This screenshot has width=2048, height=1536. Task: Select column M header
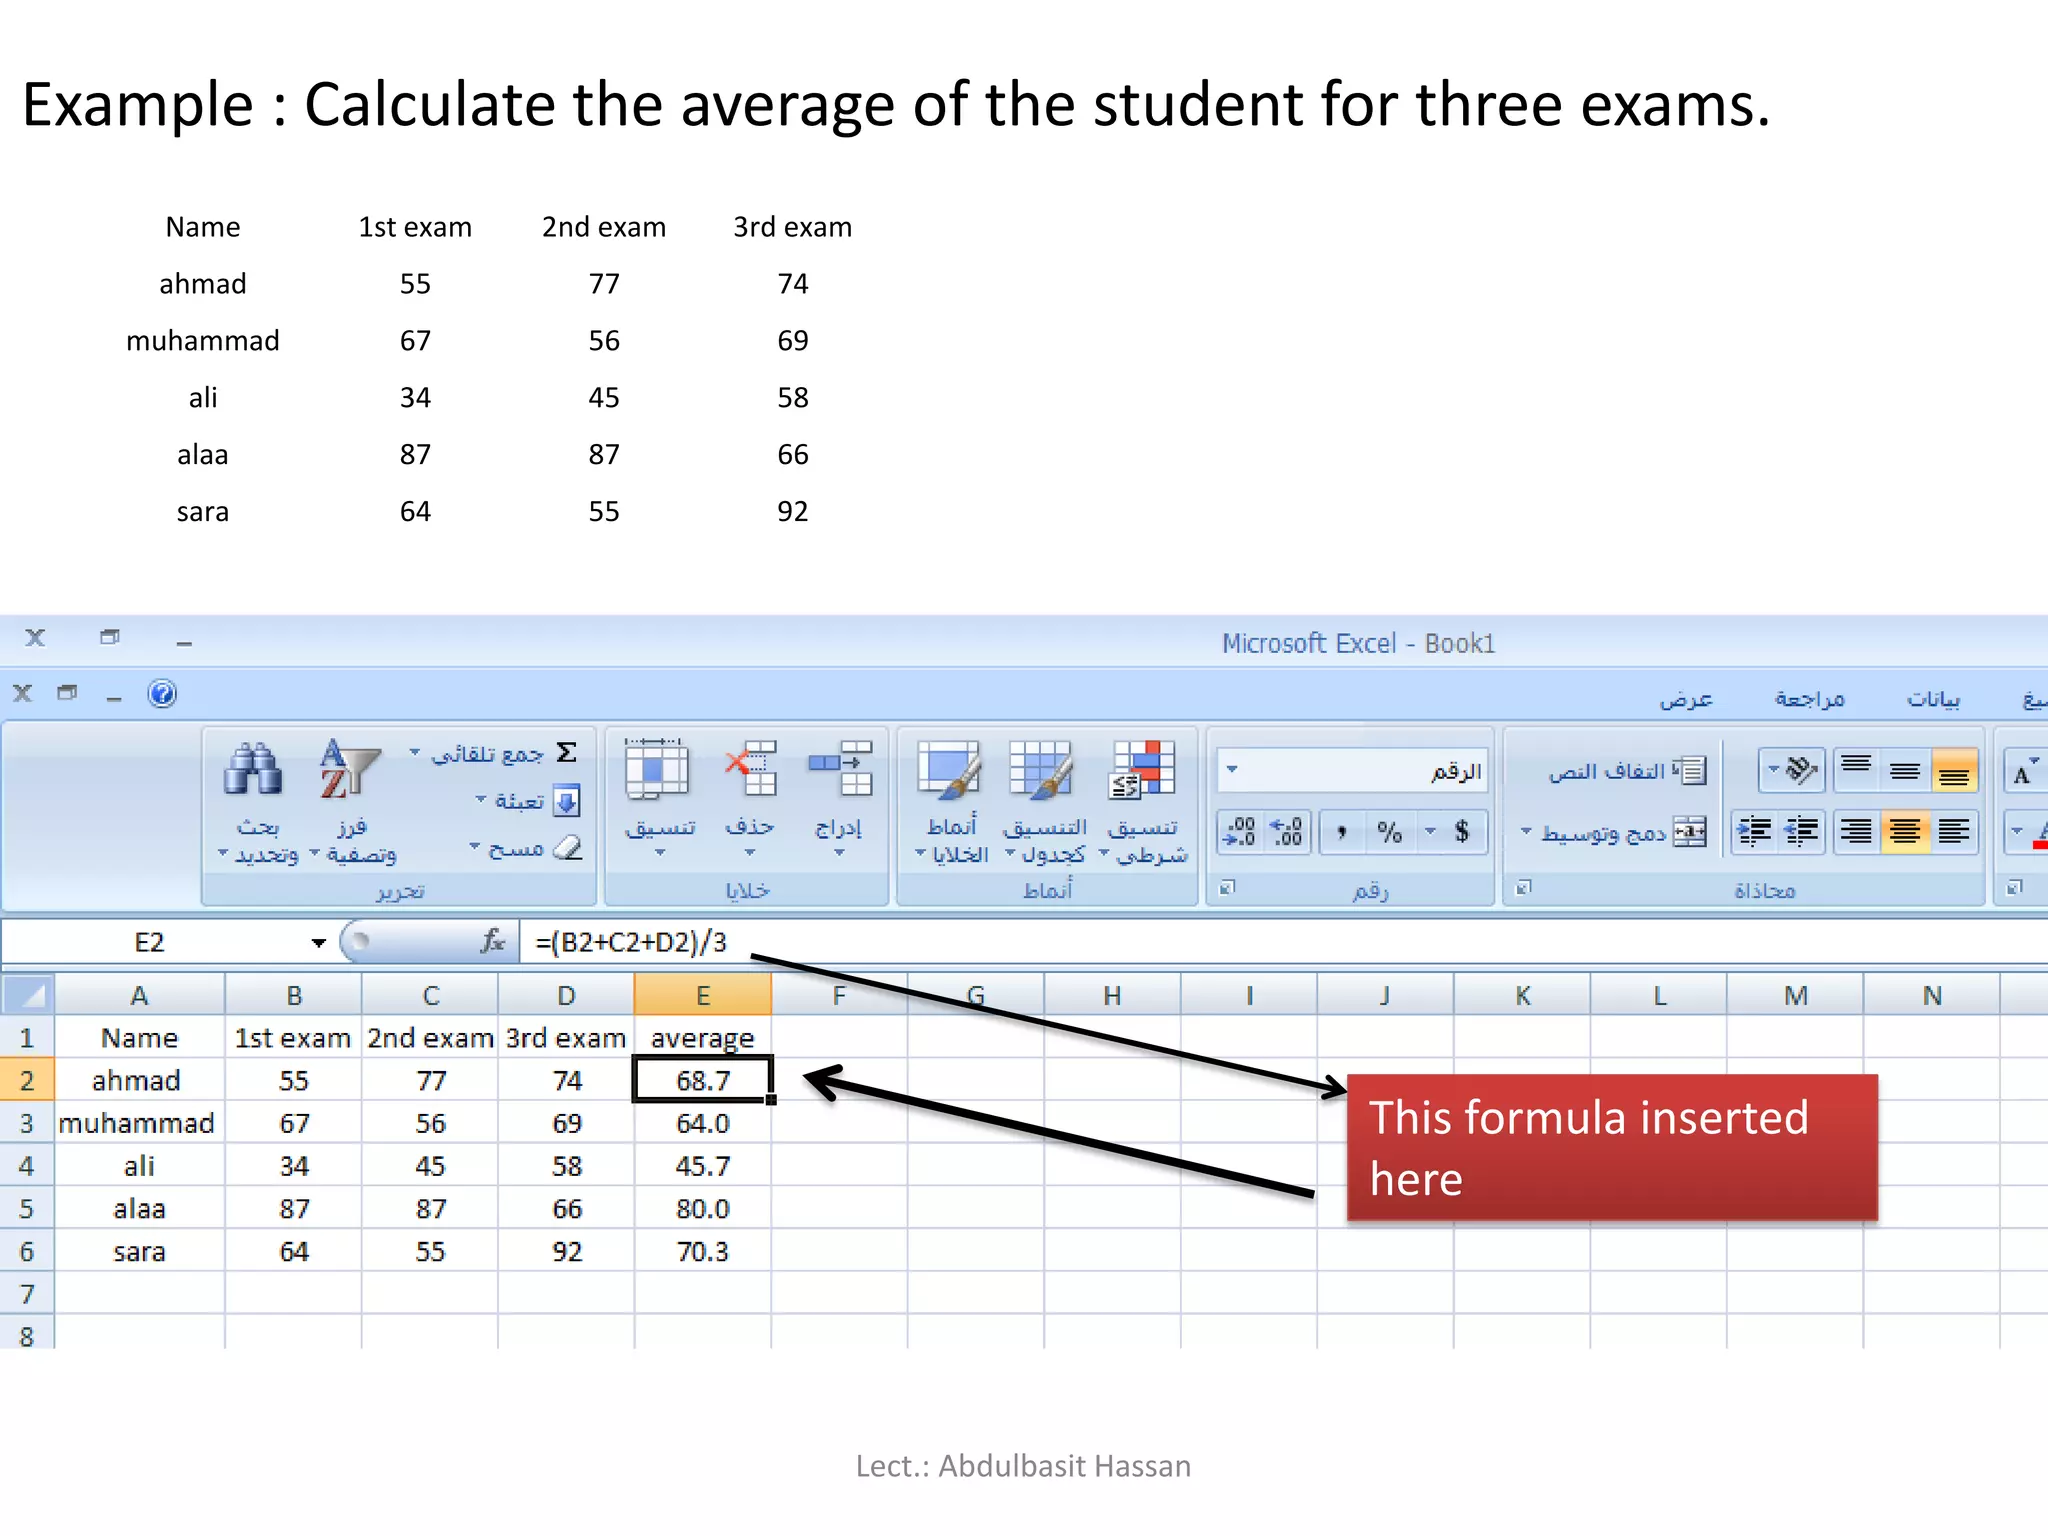pos(1795,995)
